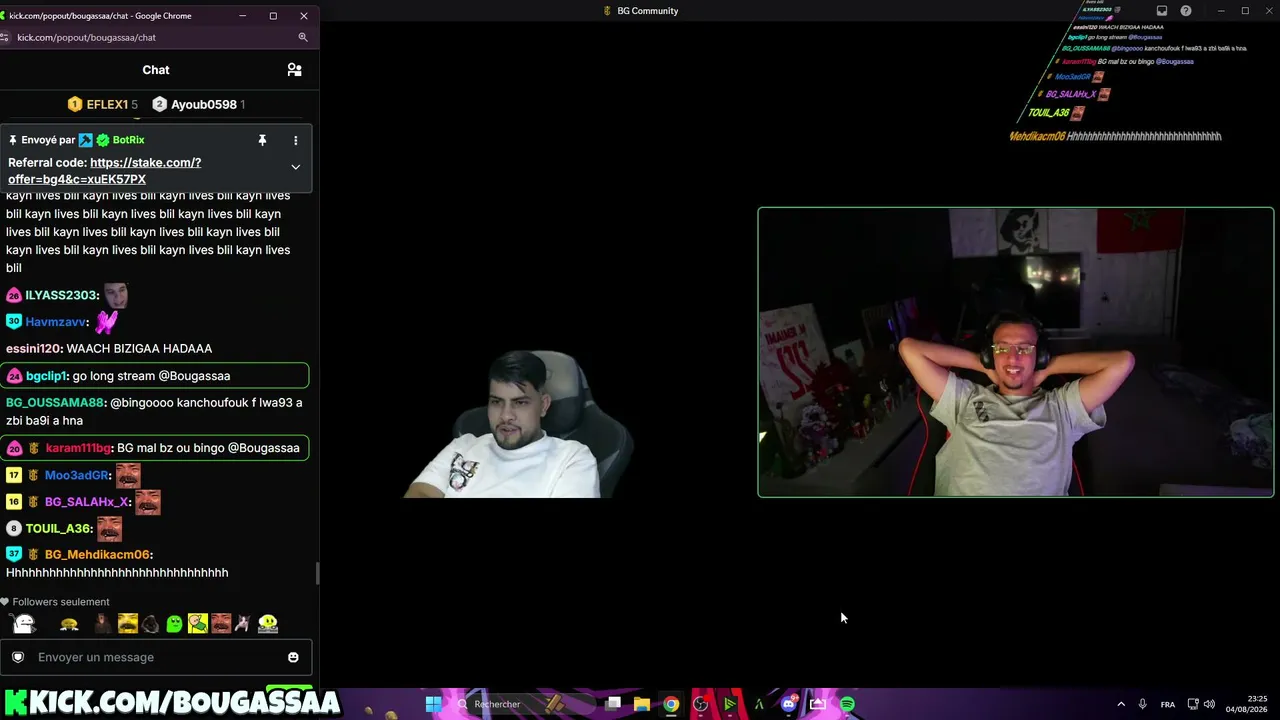The height and width of the screenshot is (720, 1280).
Task: Insert the yellow sad emoji emote
Action: pos(69,624)
